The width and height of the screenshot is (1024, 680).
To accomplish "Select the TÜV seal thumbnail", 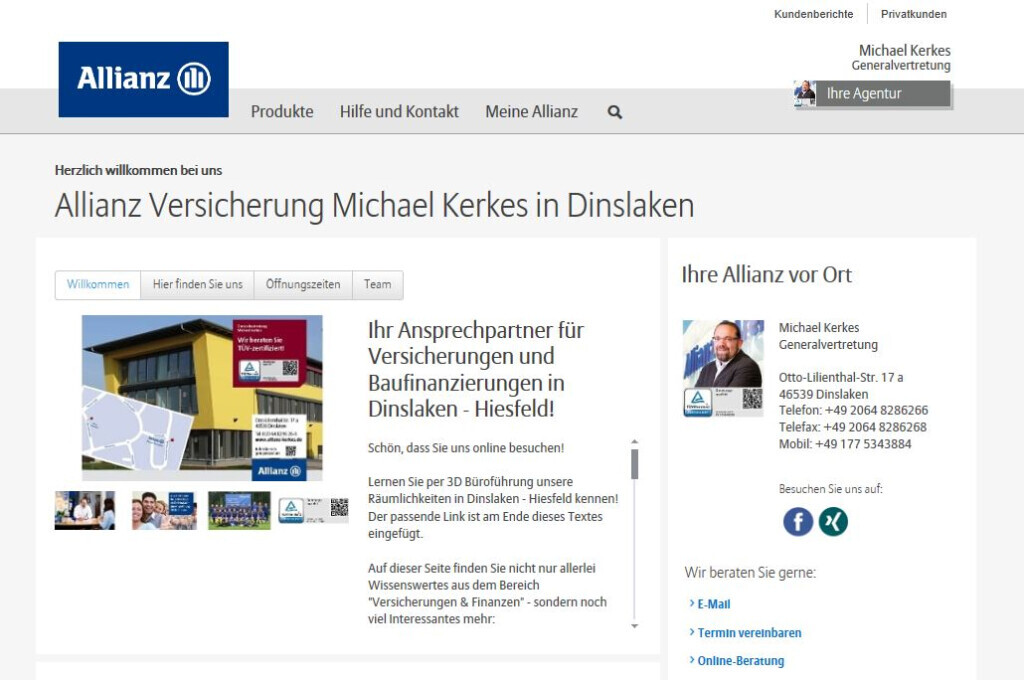I will pos(291,508).
